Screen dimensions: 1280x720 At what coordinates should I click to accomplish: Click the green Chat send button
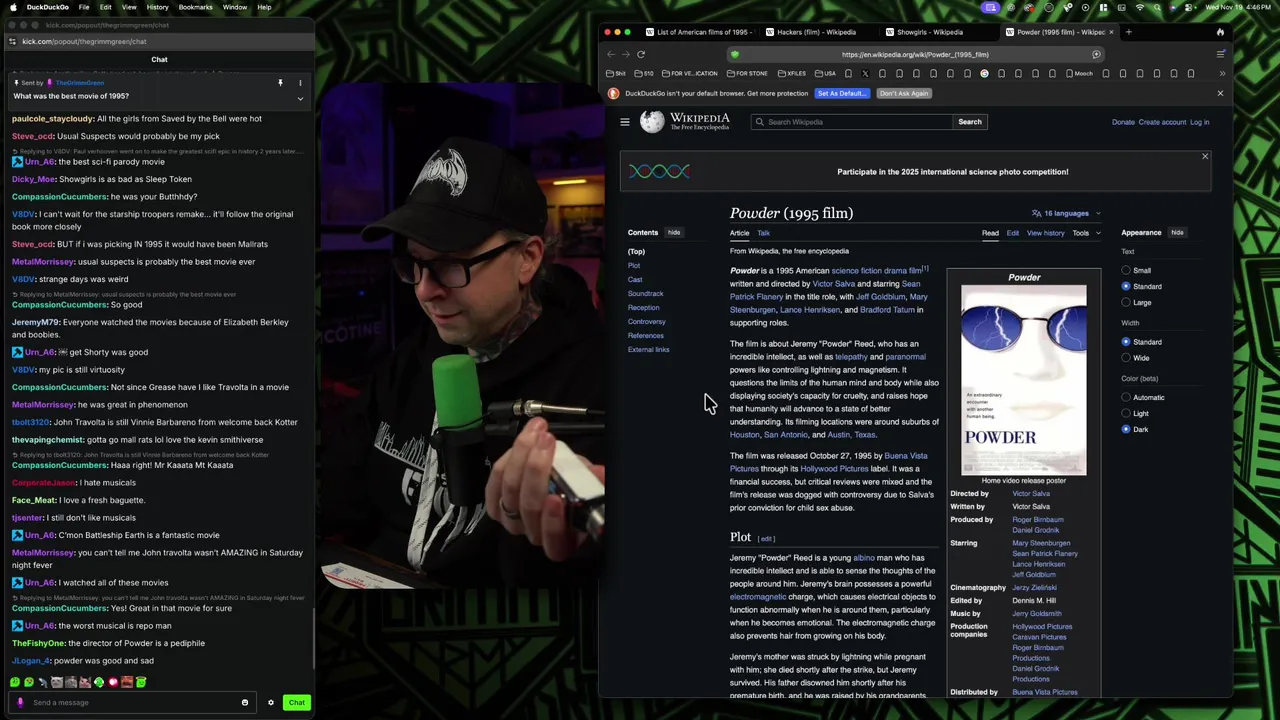tap(297, 702)
